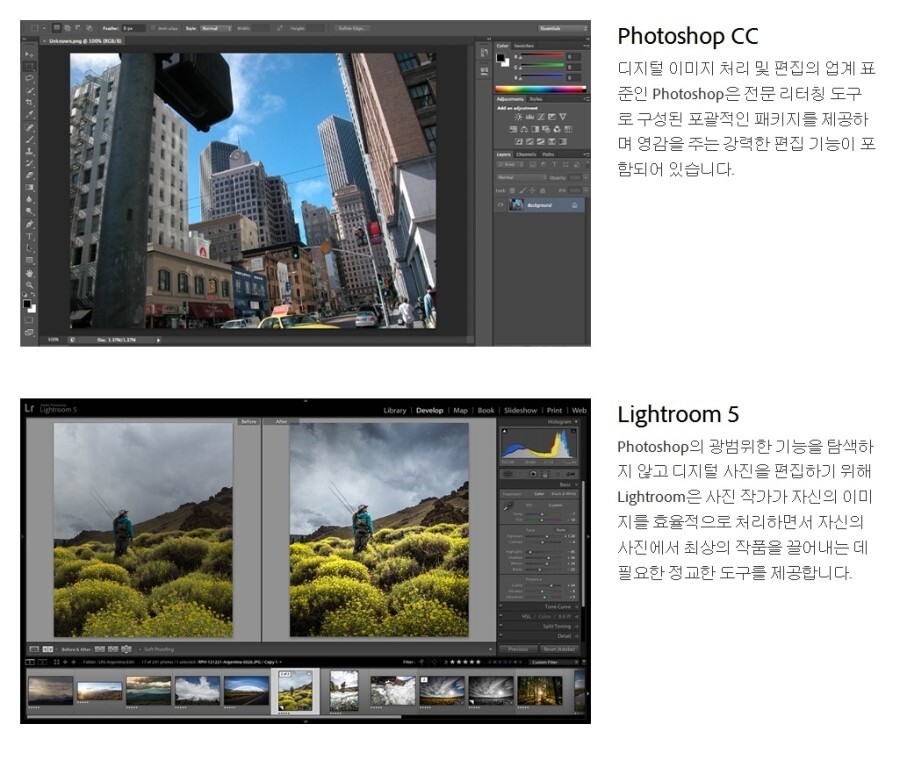The image size is (900, 767).
Task: Click the color spectrum ramp in Photoshop
Action: (541, 89)
